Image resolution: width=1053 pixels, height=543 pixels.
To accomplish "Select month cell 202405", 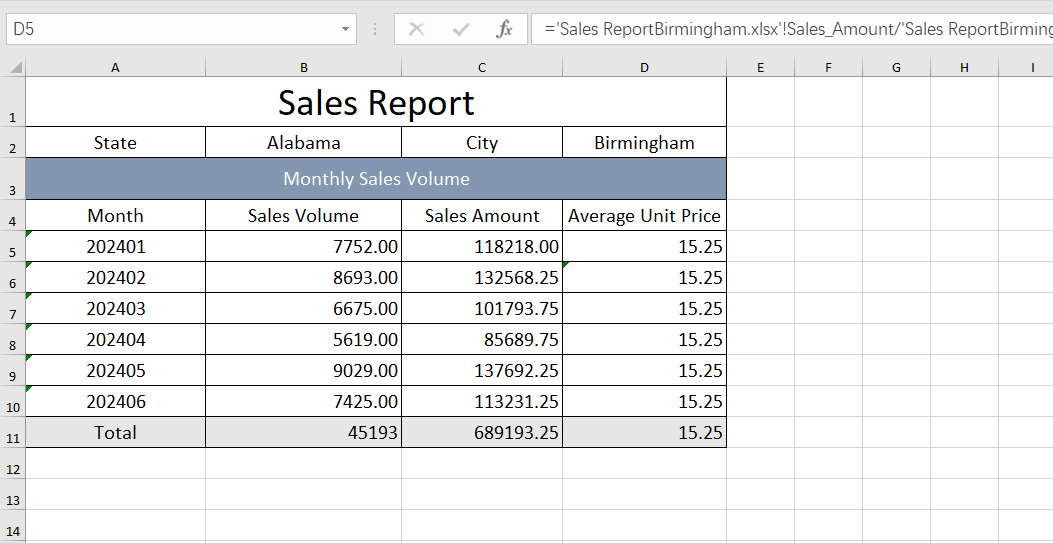I will pyautogui.click(x=116, y=370).
